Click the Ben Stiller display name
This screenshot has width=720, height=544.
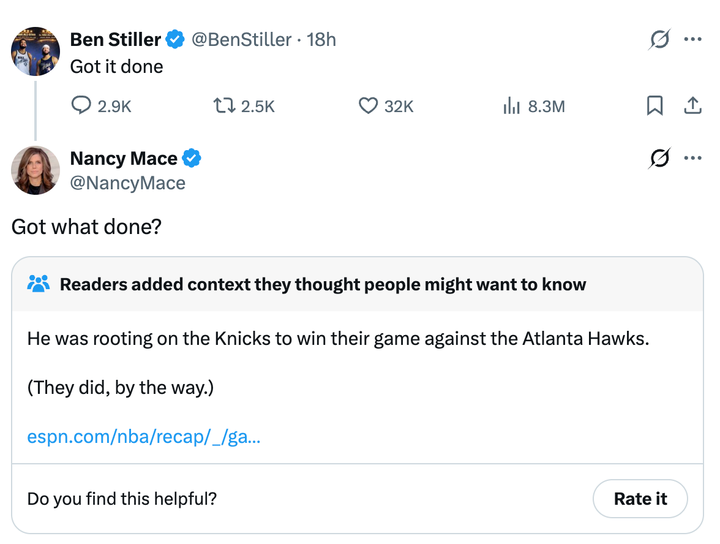coord(115,40)
